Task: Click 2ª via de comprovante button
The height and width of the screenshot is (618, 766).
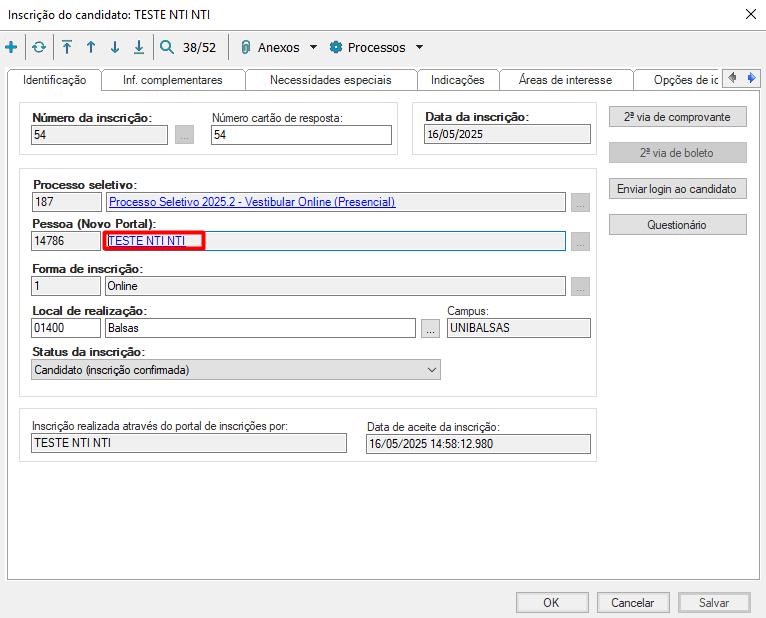Action: click(677, 117)
